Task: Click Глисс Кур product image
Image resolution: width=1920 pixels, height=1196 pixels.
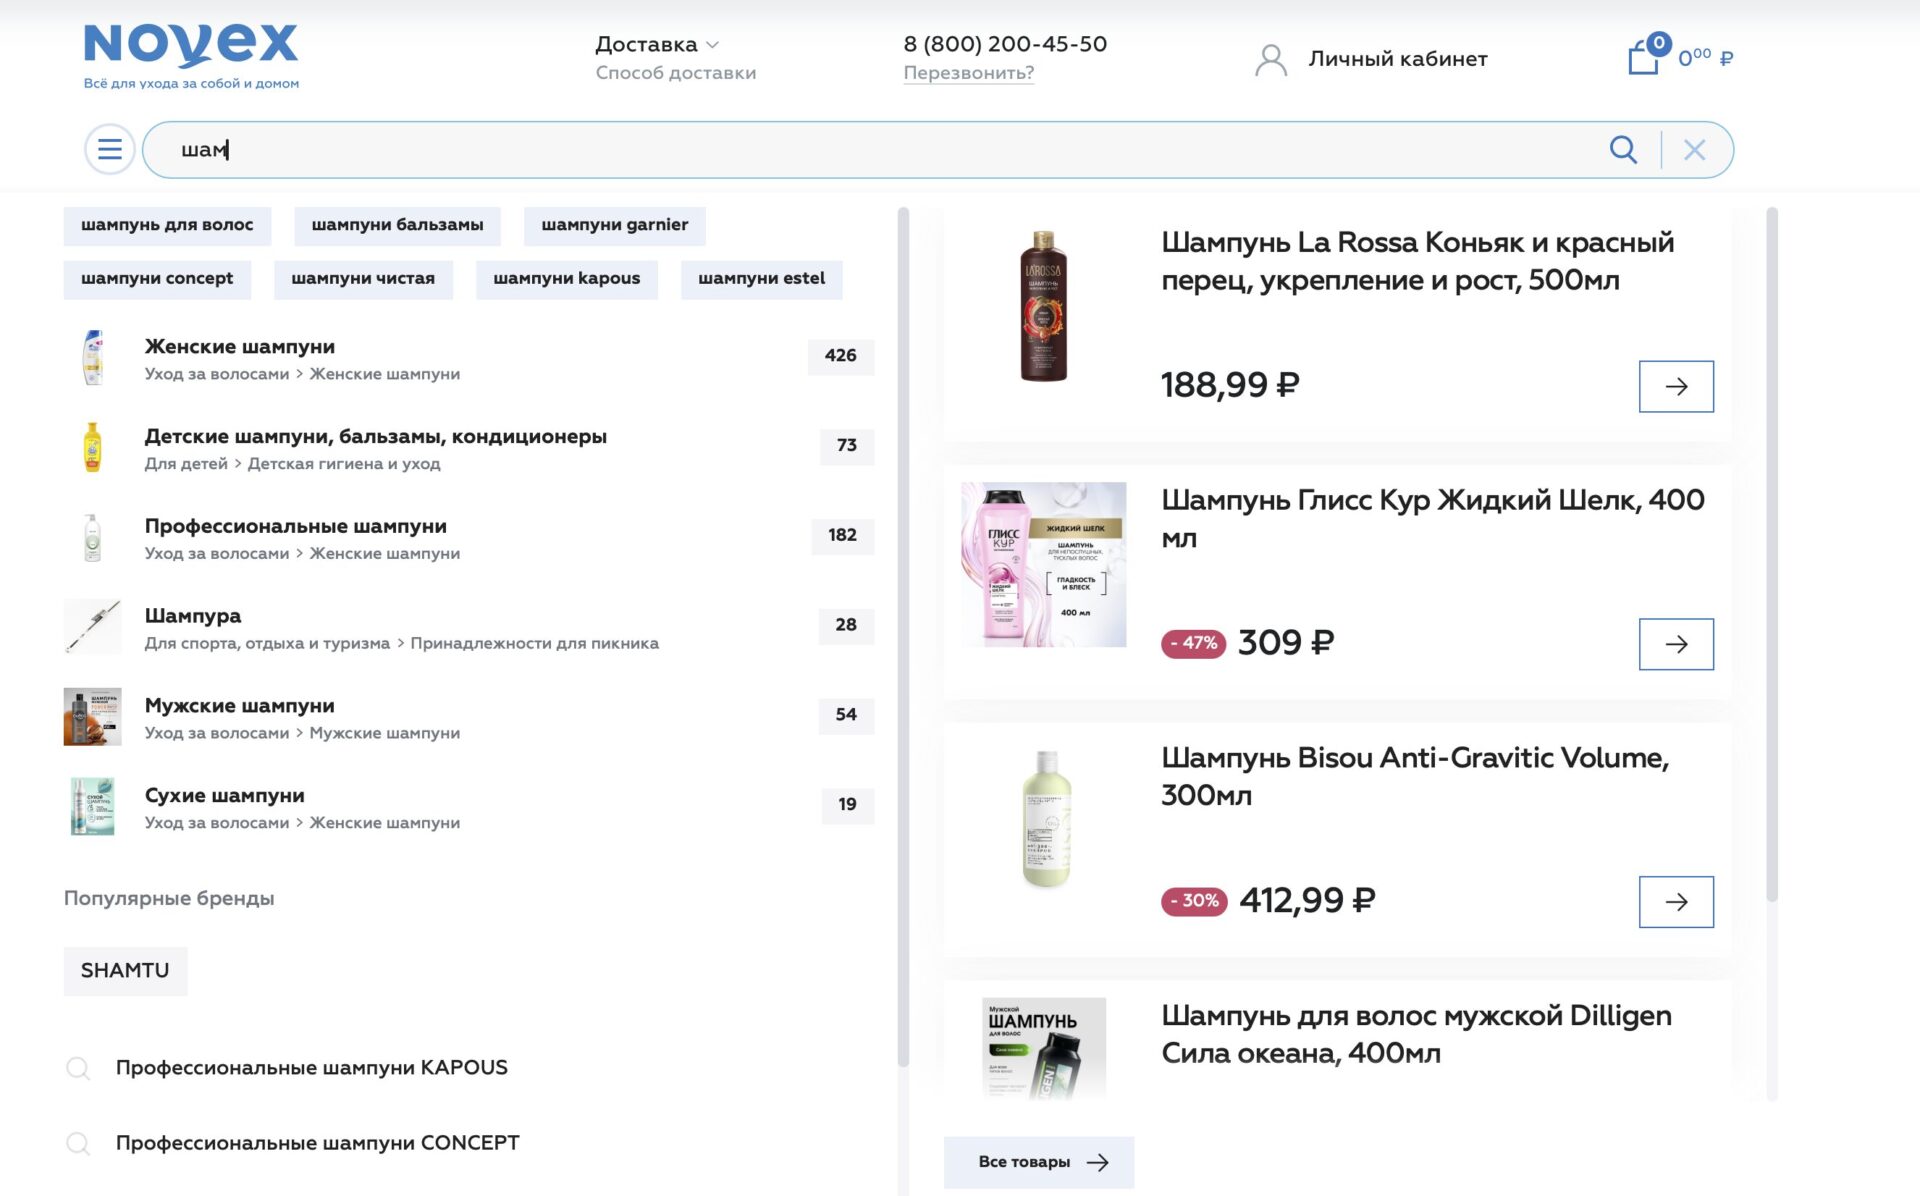Action: (1043, 564)
